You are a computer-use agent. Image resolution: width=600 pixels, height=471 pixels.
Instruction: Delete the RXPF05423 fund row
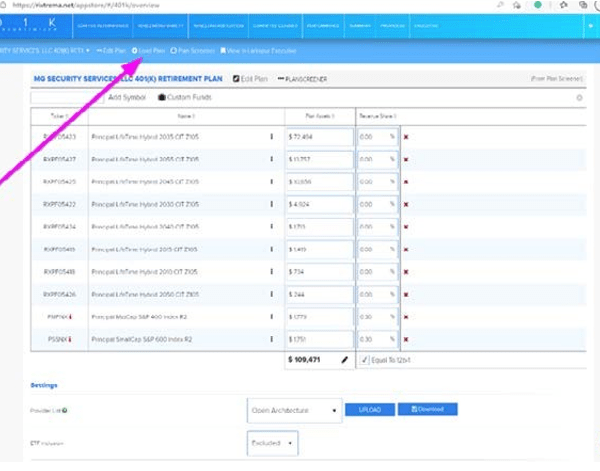tap(406, 136)
